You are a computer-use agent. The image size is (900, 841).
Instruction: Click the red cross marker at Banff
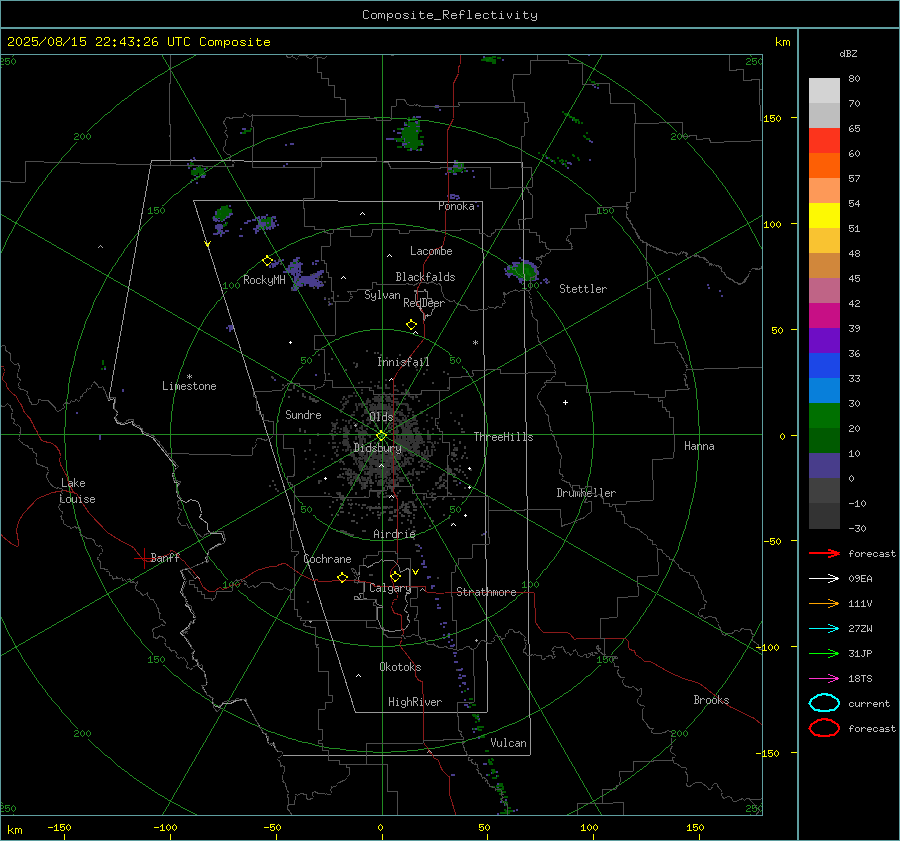coord(143,558)
